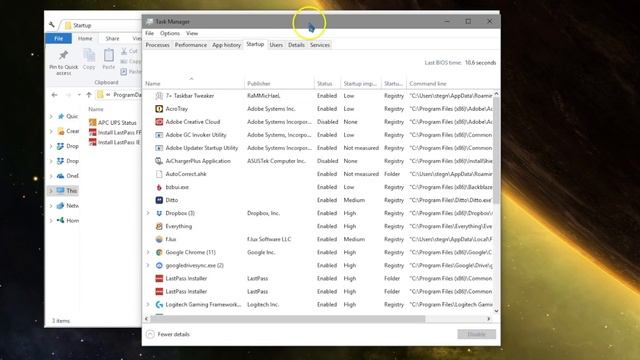The image size is (640, 360).
Task: Click the Google Chrome icon in list
Action: (159, 253)
